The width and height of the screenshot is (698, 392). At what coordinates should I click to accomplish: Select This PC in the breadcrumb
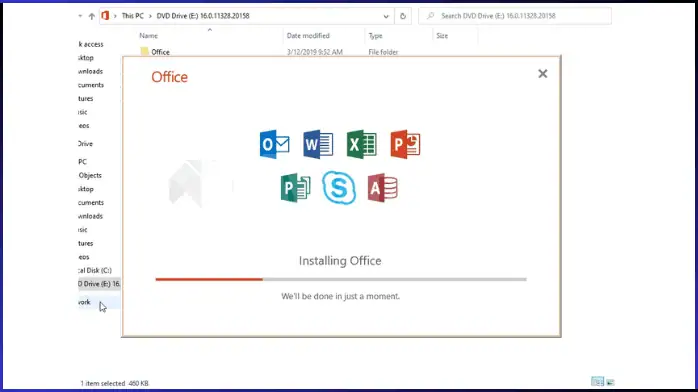133,16
